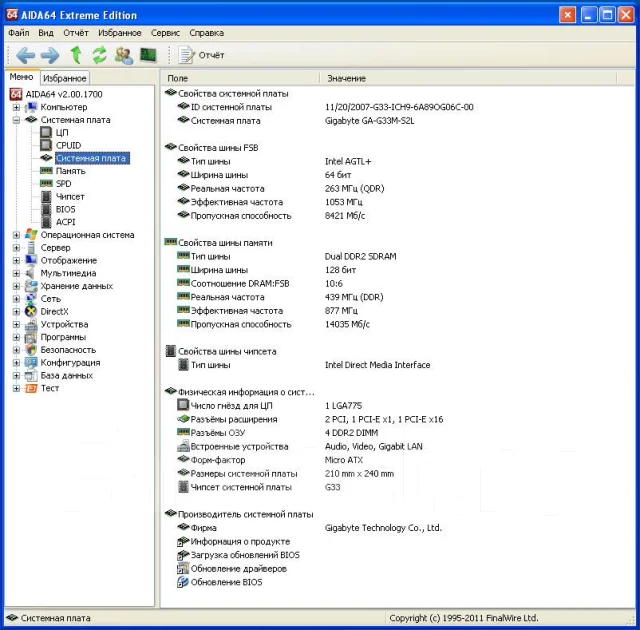The width and height of the screenshot is (640, 630).
Task: Expand the Сеть tree node
Action: coord(16,299)
